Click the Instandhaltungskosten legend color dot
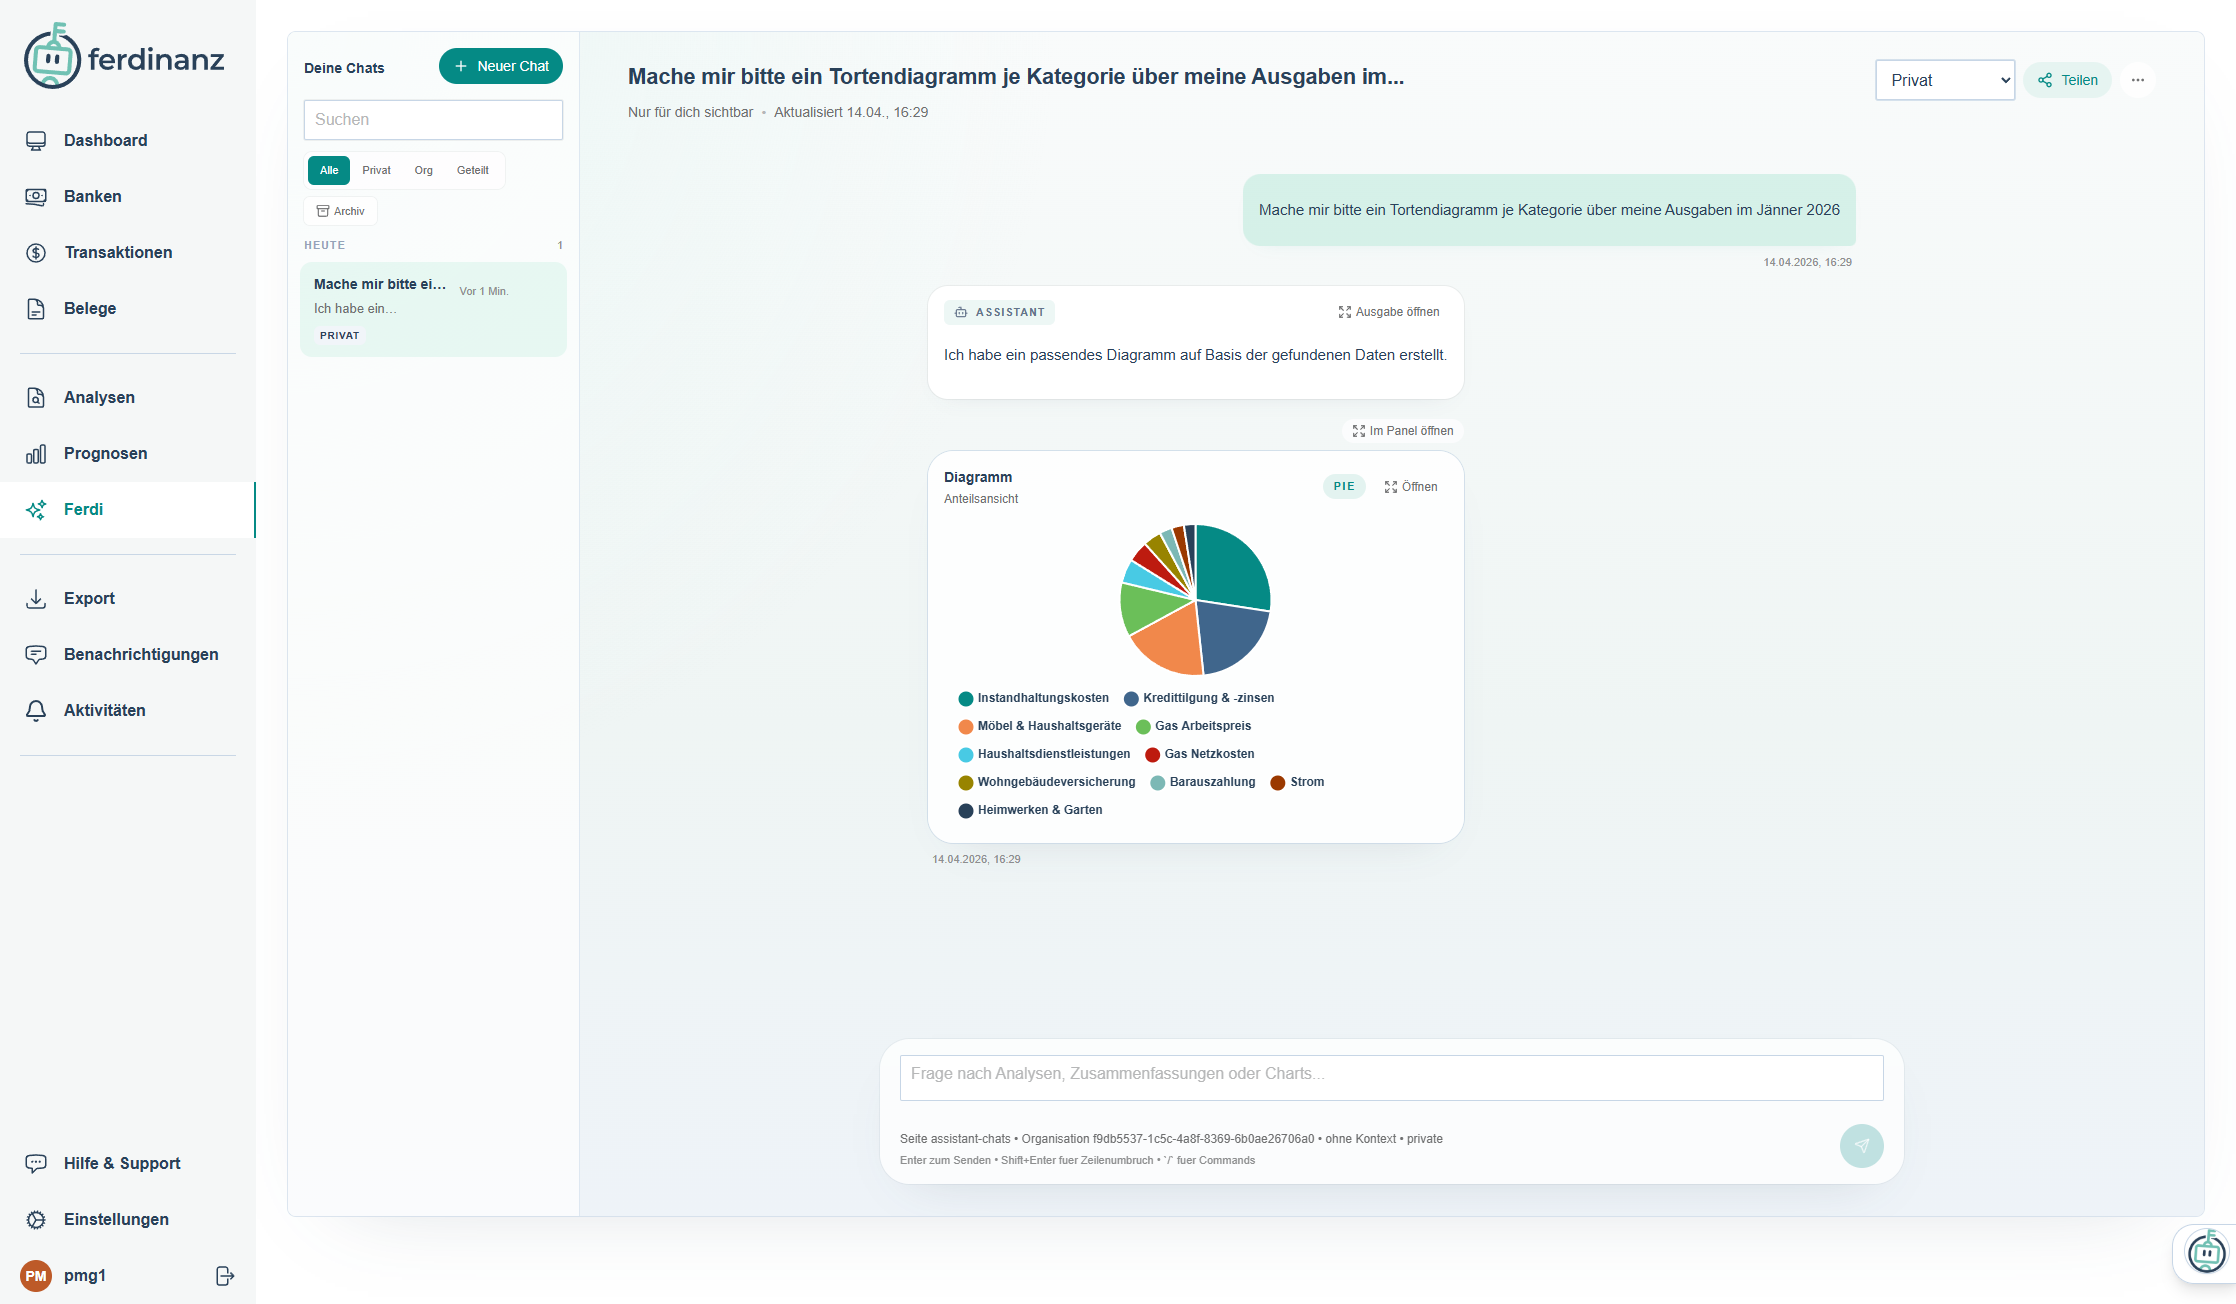Image resolution: width=2236 pixels, height=1304 pixels. point(965,698)
